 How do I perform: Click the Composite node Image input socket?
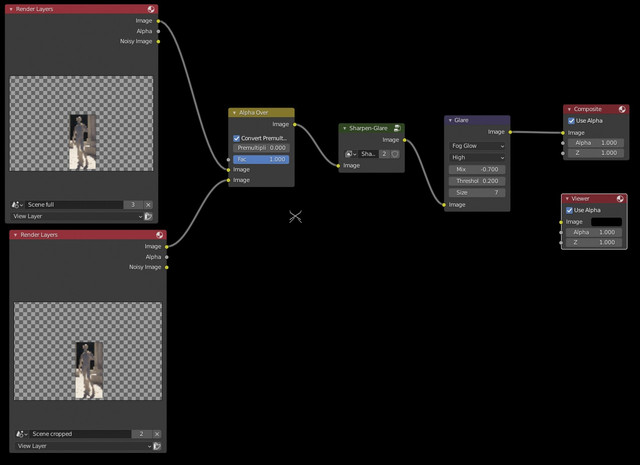(x=563, y=133)
